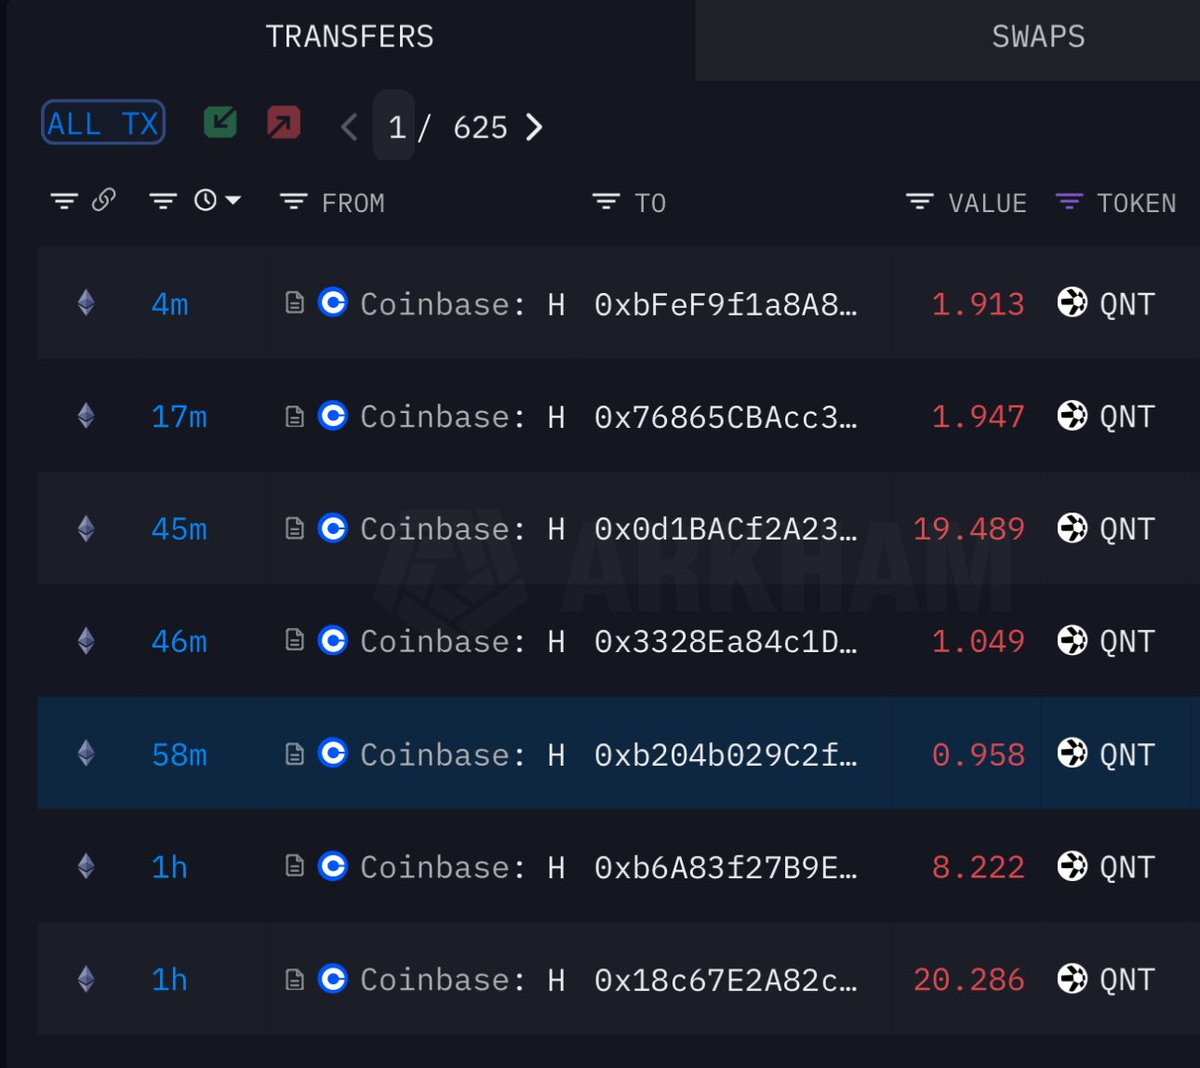This screenshot has width=1200, height=1068.
Task: Click the QNT token icon in the 17m row
Action: click(1072, 415)
